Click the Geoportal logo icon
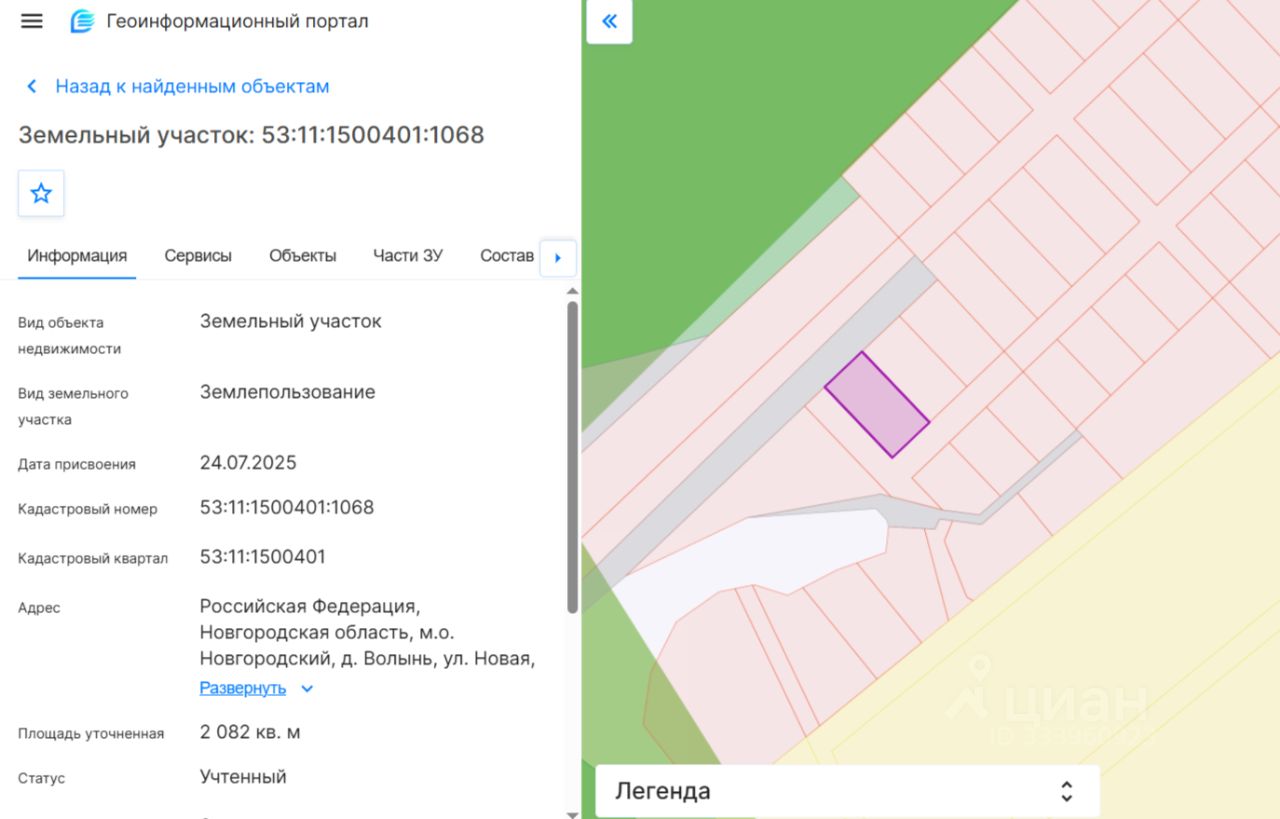1280x819 pixels. [81, 21]
